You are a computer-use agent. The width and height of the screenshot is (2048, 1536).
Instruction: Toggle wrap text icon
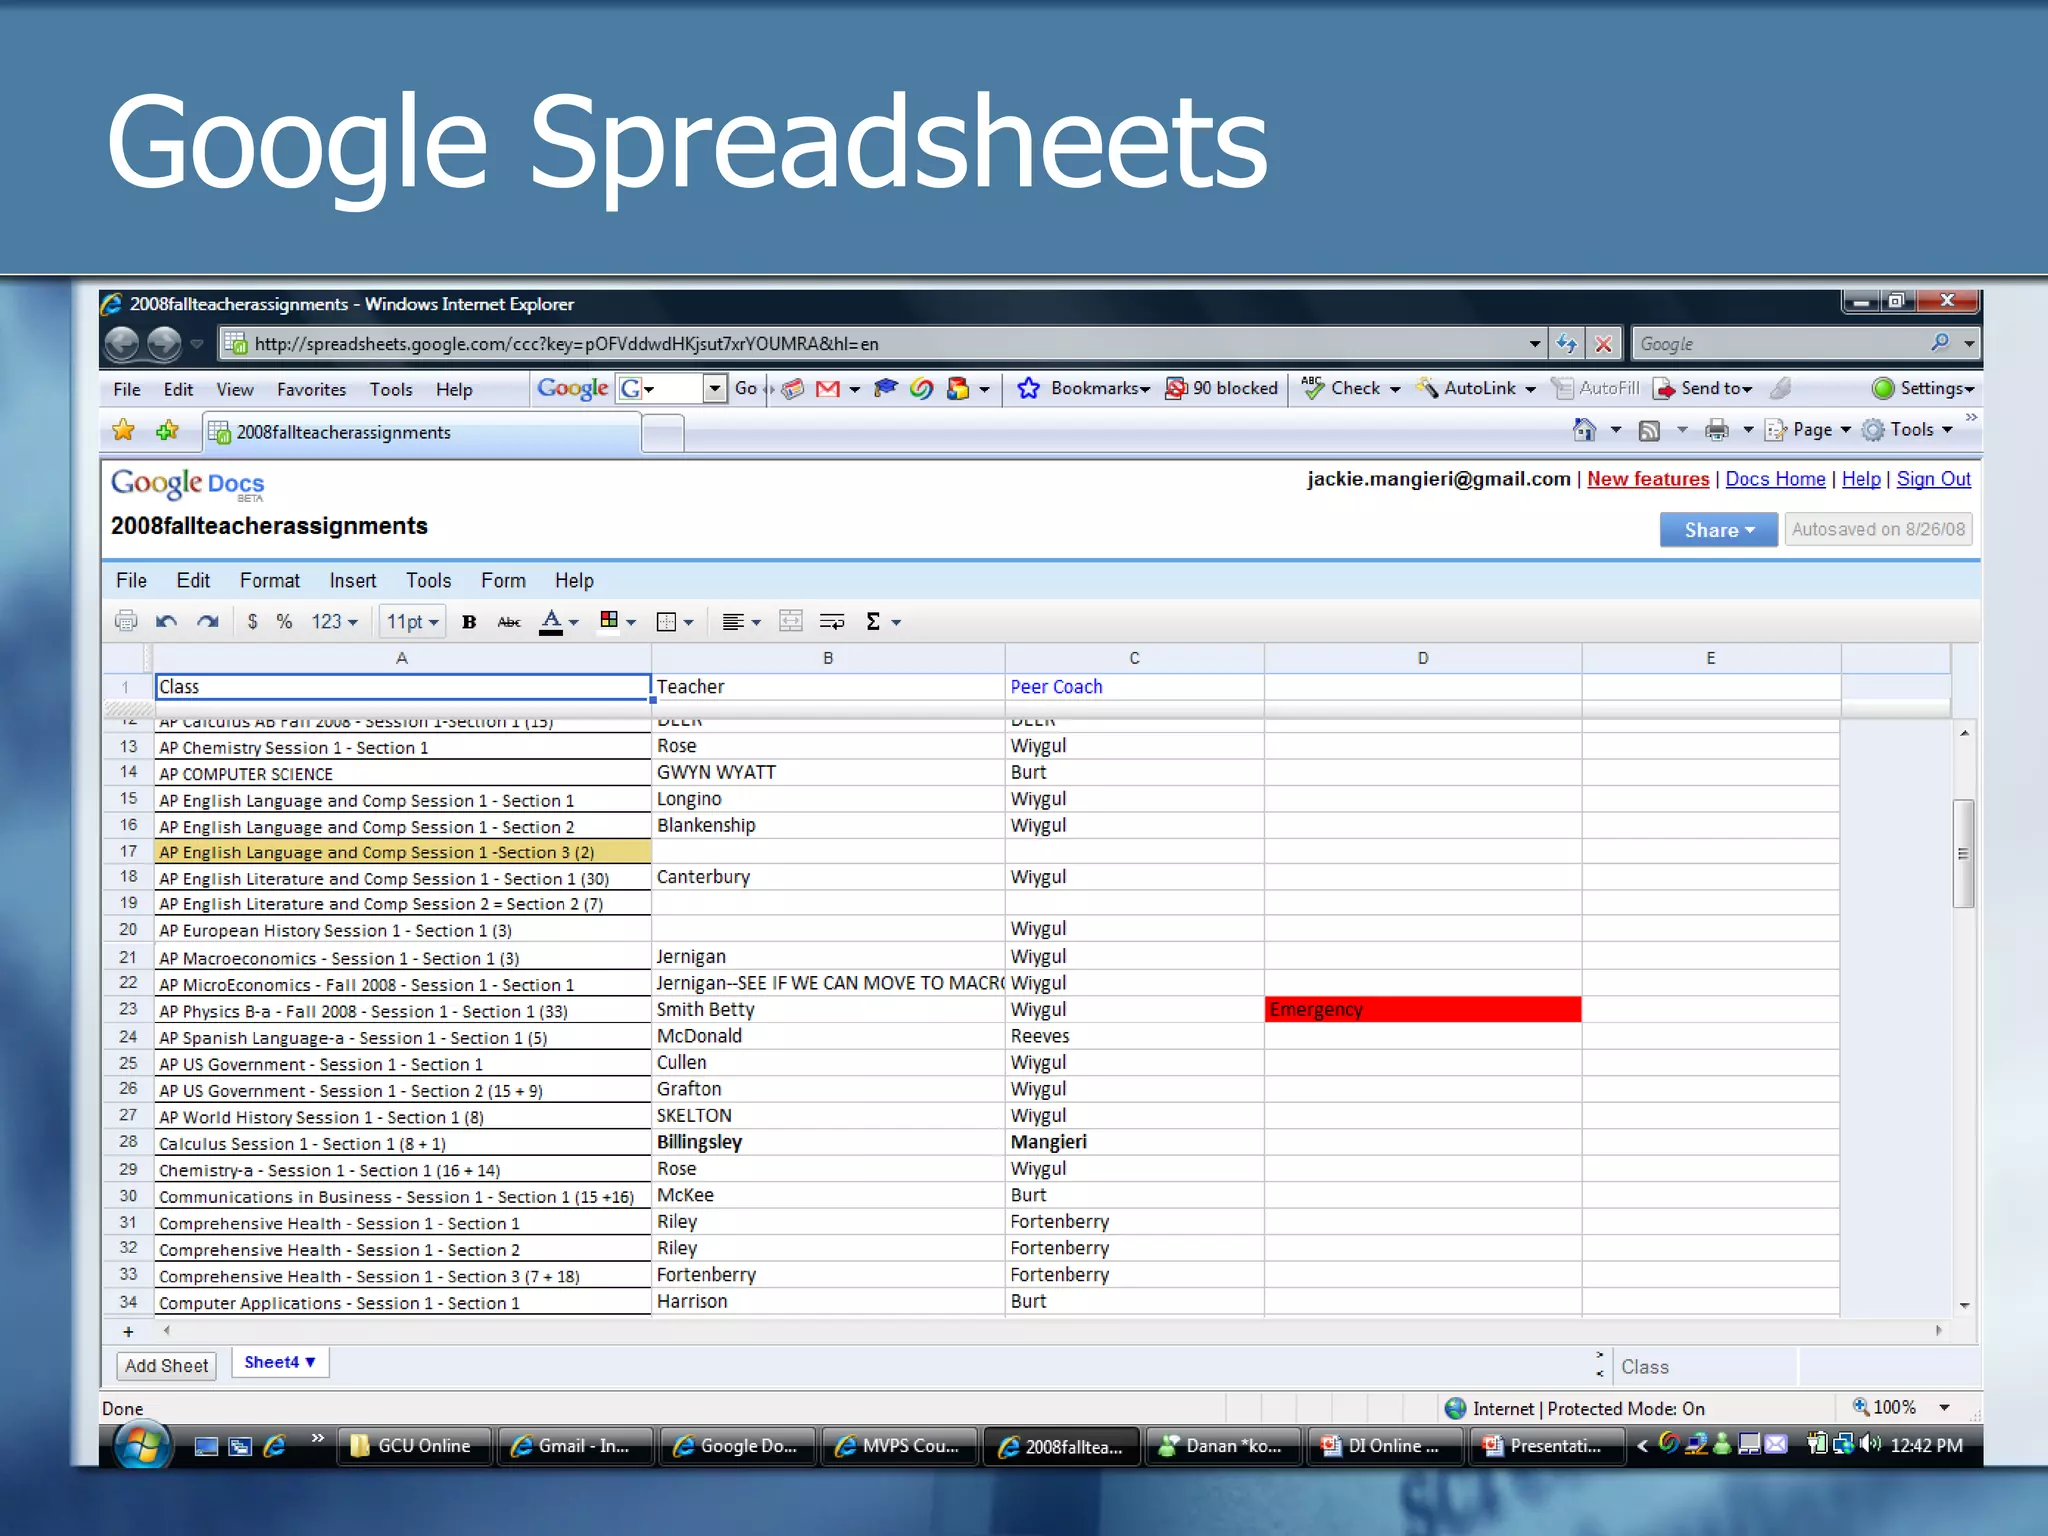pyautogui.click(x=832, y=621)
